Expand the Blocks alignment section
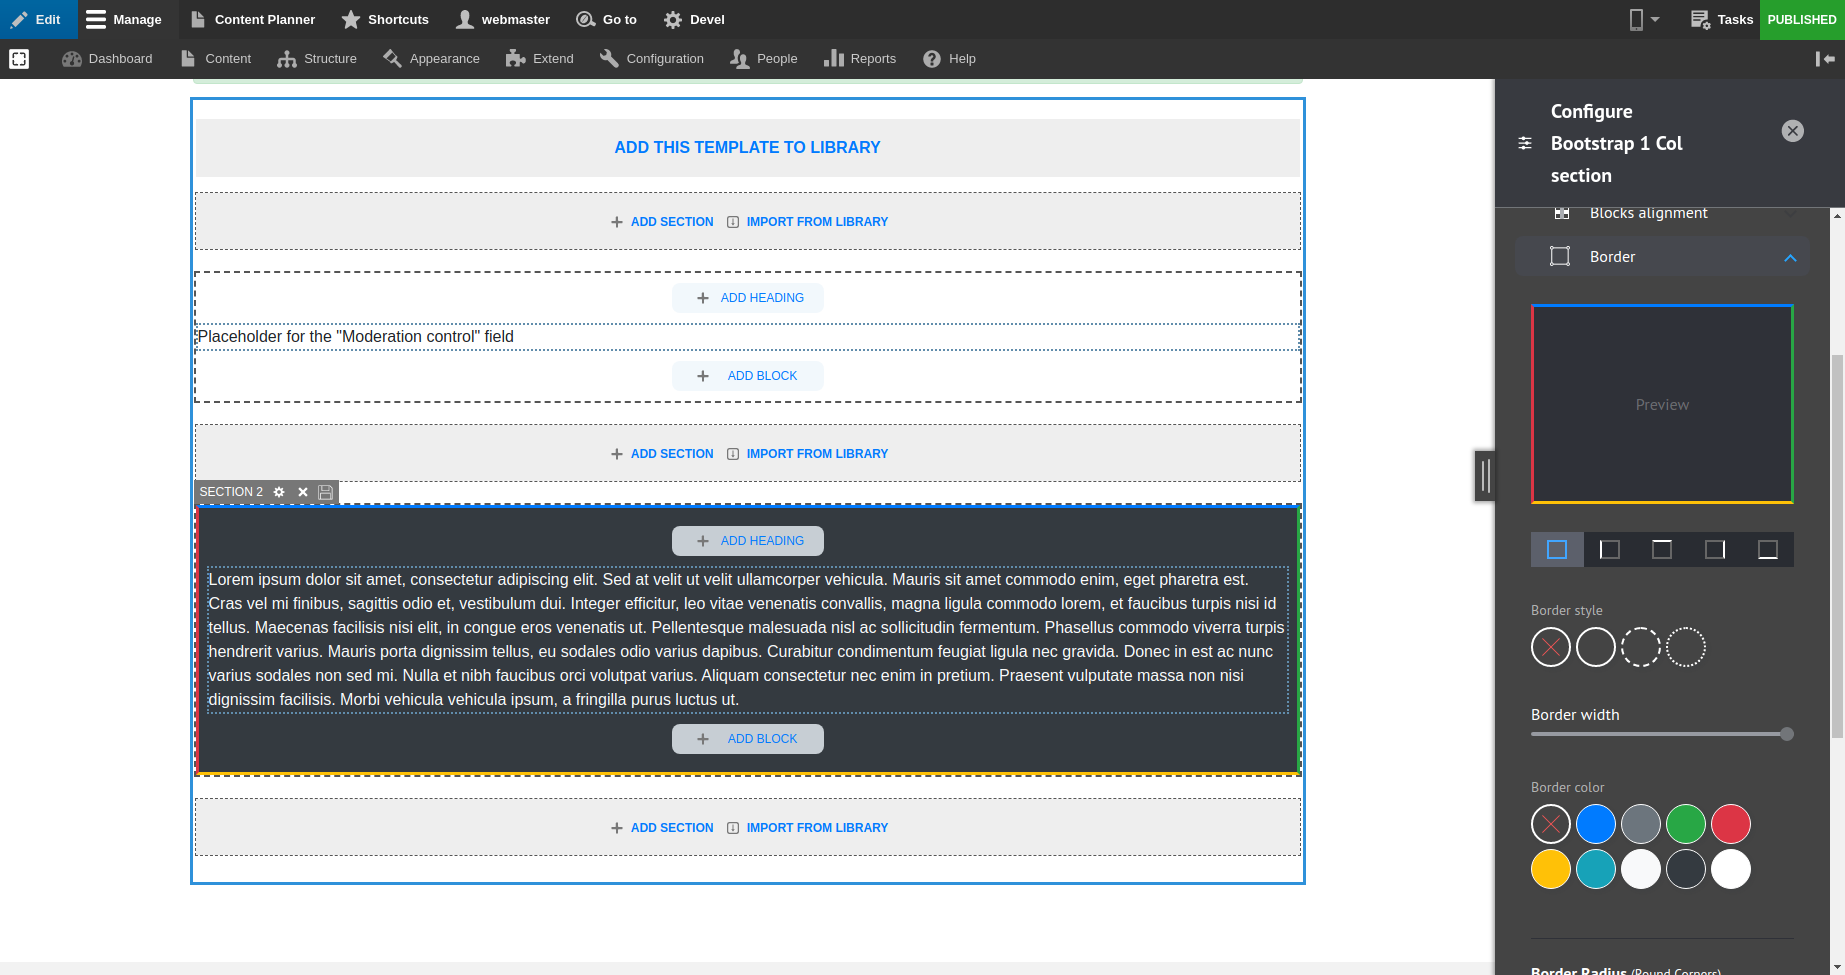 tap(1790, 212)
